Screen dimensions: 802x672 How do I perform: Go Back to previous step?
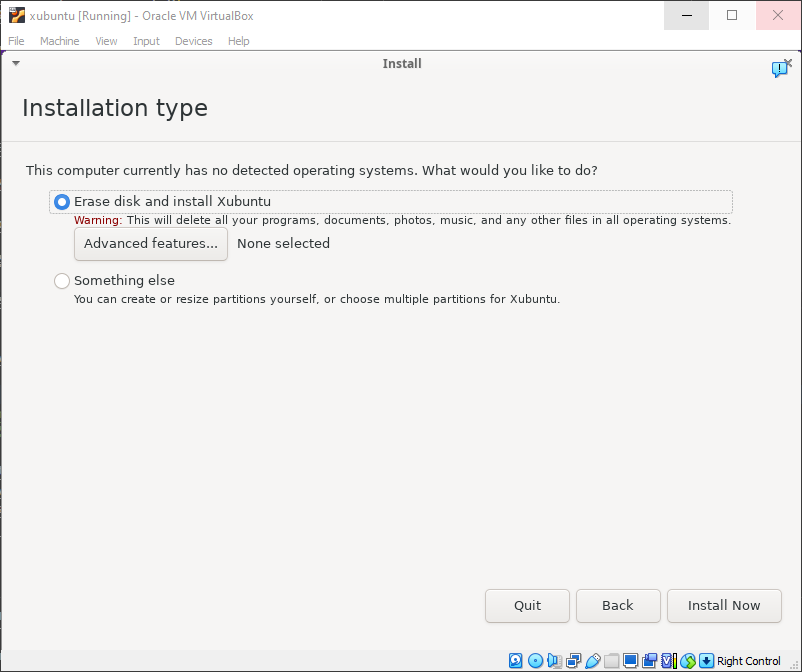pyautogui.click(x=618, y=606)
